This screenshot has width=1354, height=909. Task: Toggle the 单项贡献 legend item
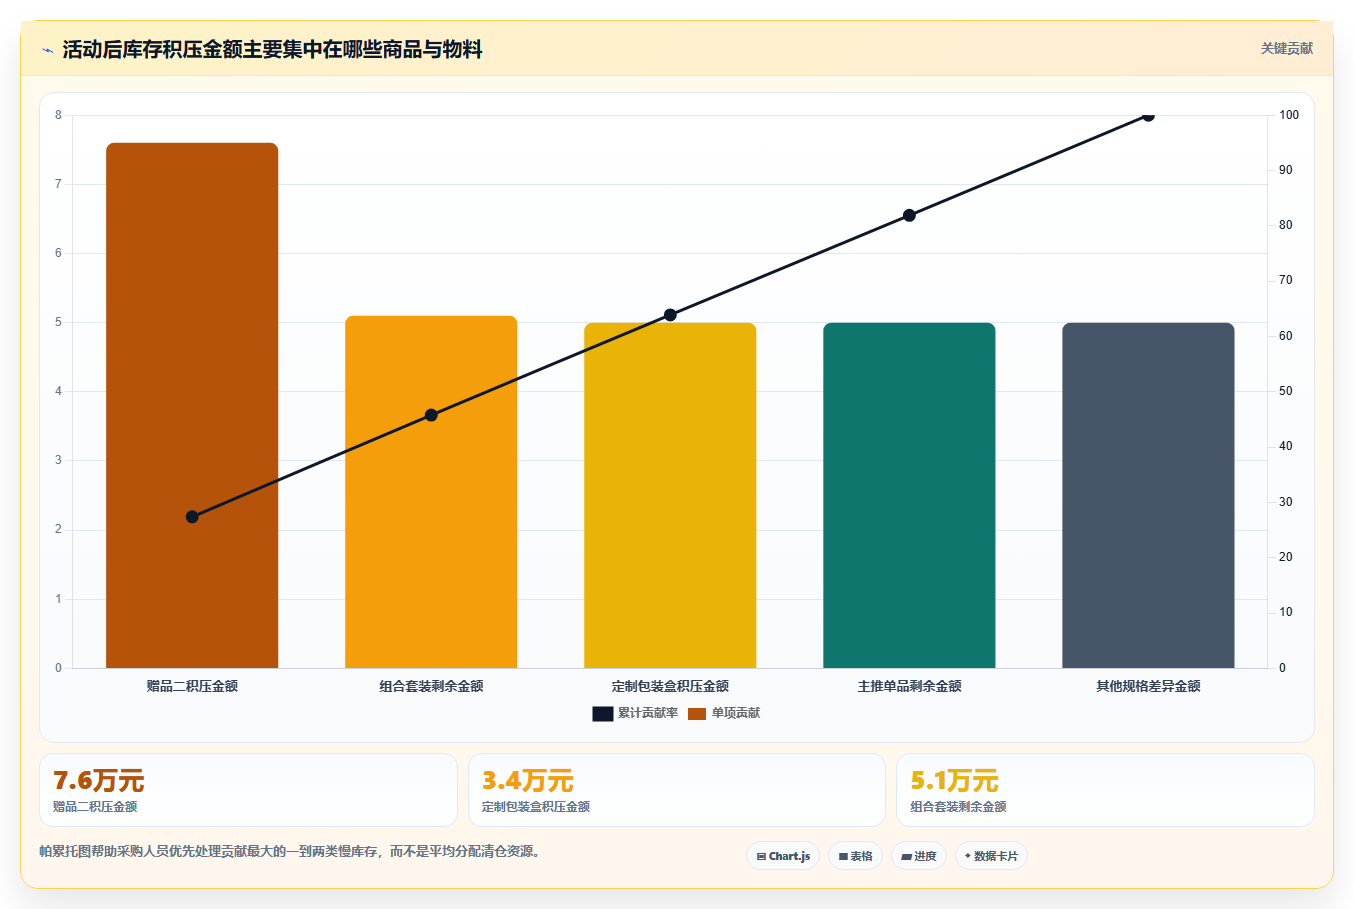tap(724, 713)
